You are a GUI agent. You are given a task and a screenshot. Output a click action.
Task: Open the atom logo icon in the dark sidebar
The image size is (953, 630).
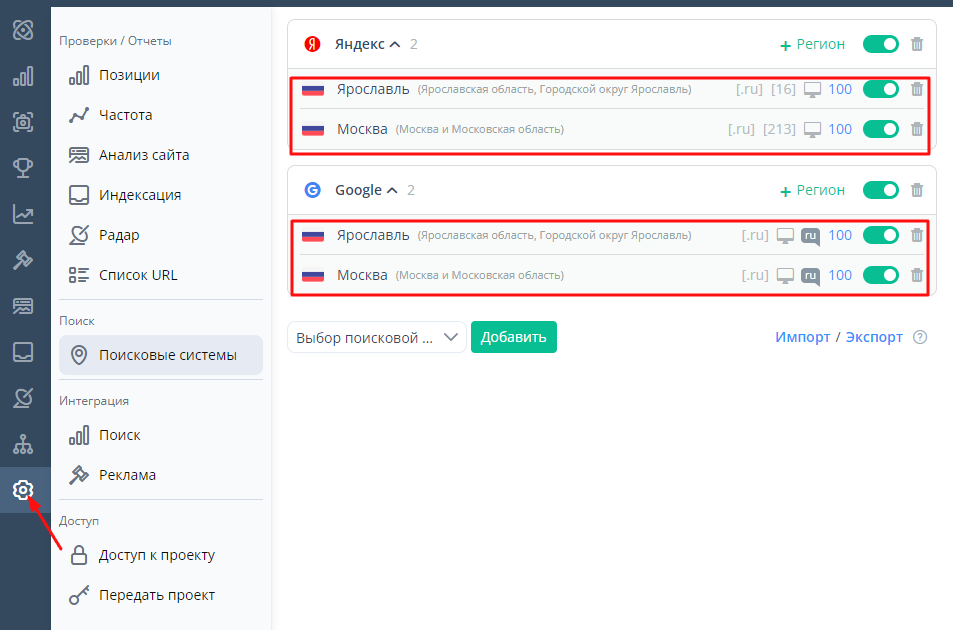pyautogui.click(x=23, y=29)
